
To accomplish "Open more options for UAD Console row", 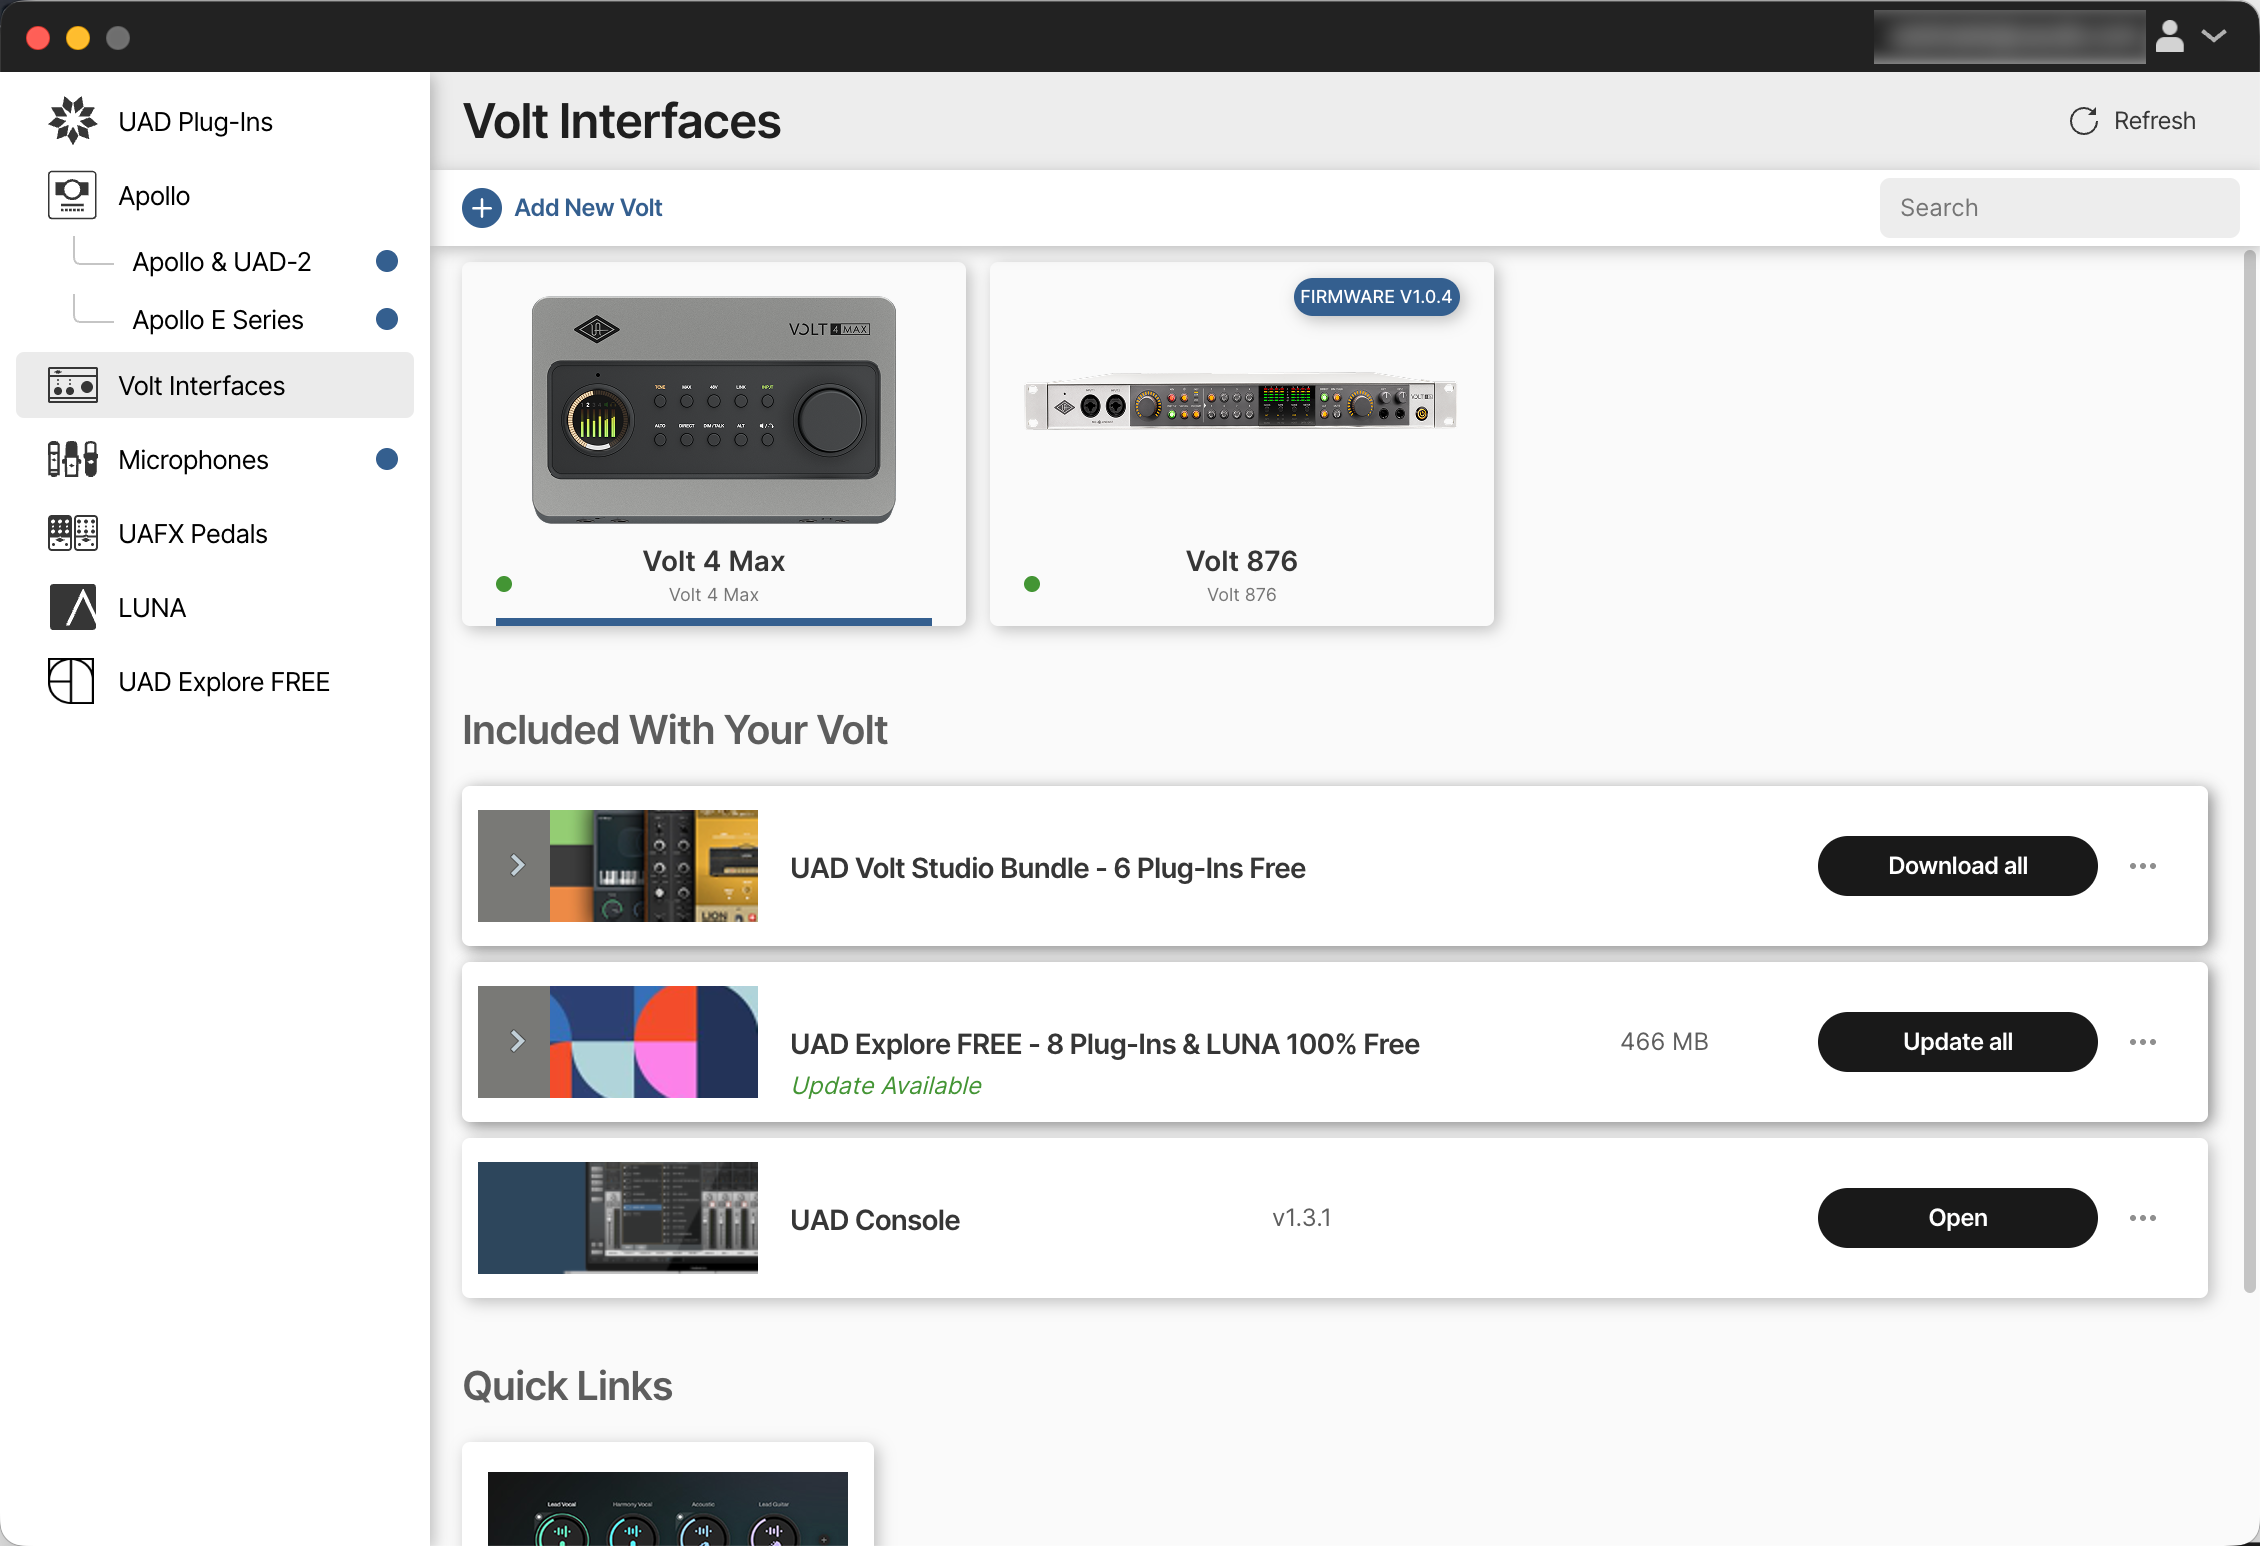I will [x=2143, y=1218].
